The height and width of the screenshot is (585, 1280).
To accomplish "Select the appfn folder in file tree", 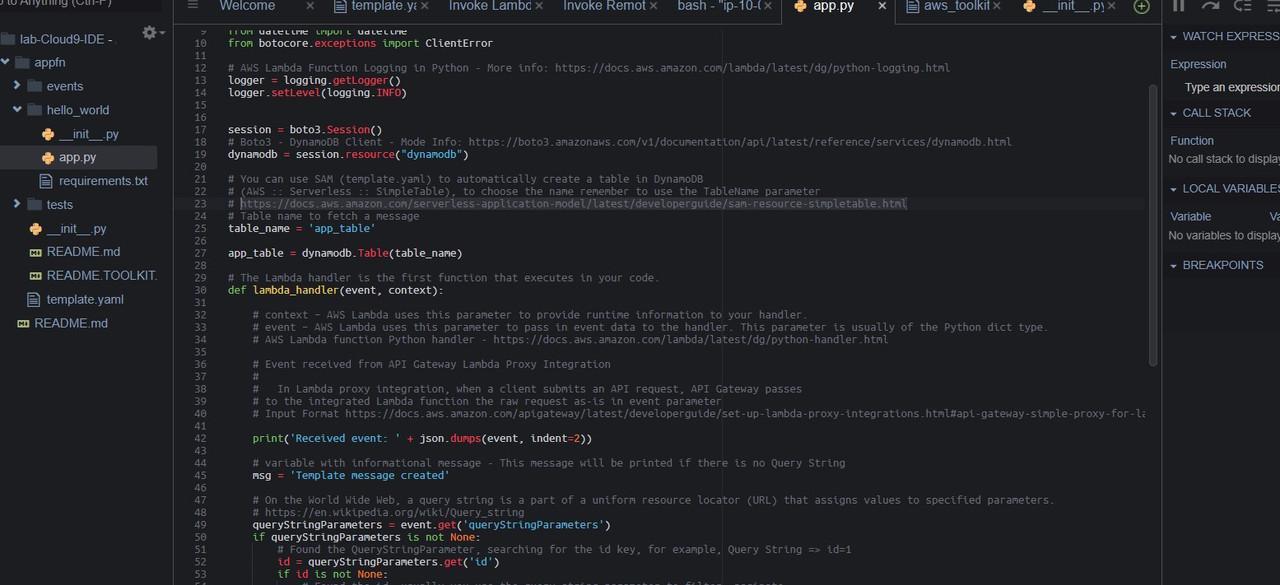I will tap(50, 62).
